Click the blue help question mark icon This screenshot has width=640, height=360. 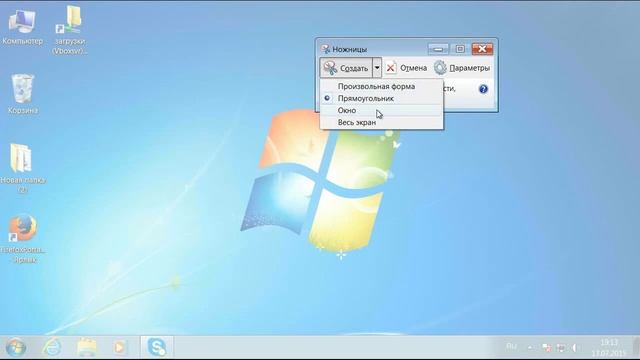pyautogui.click(x=483, y=89)
